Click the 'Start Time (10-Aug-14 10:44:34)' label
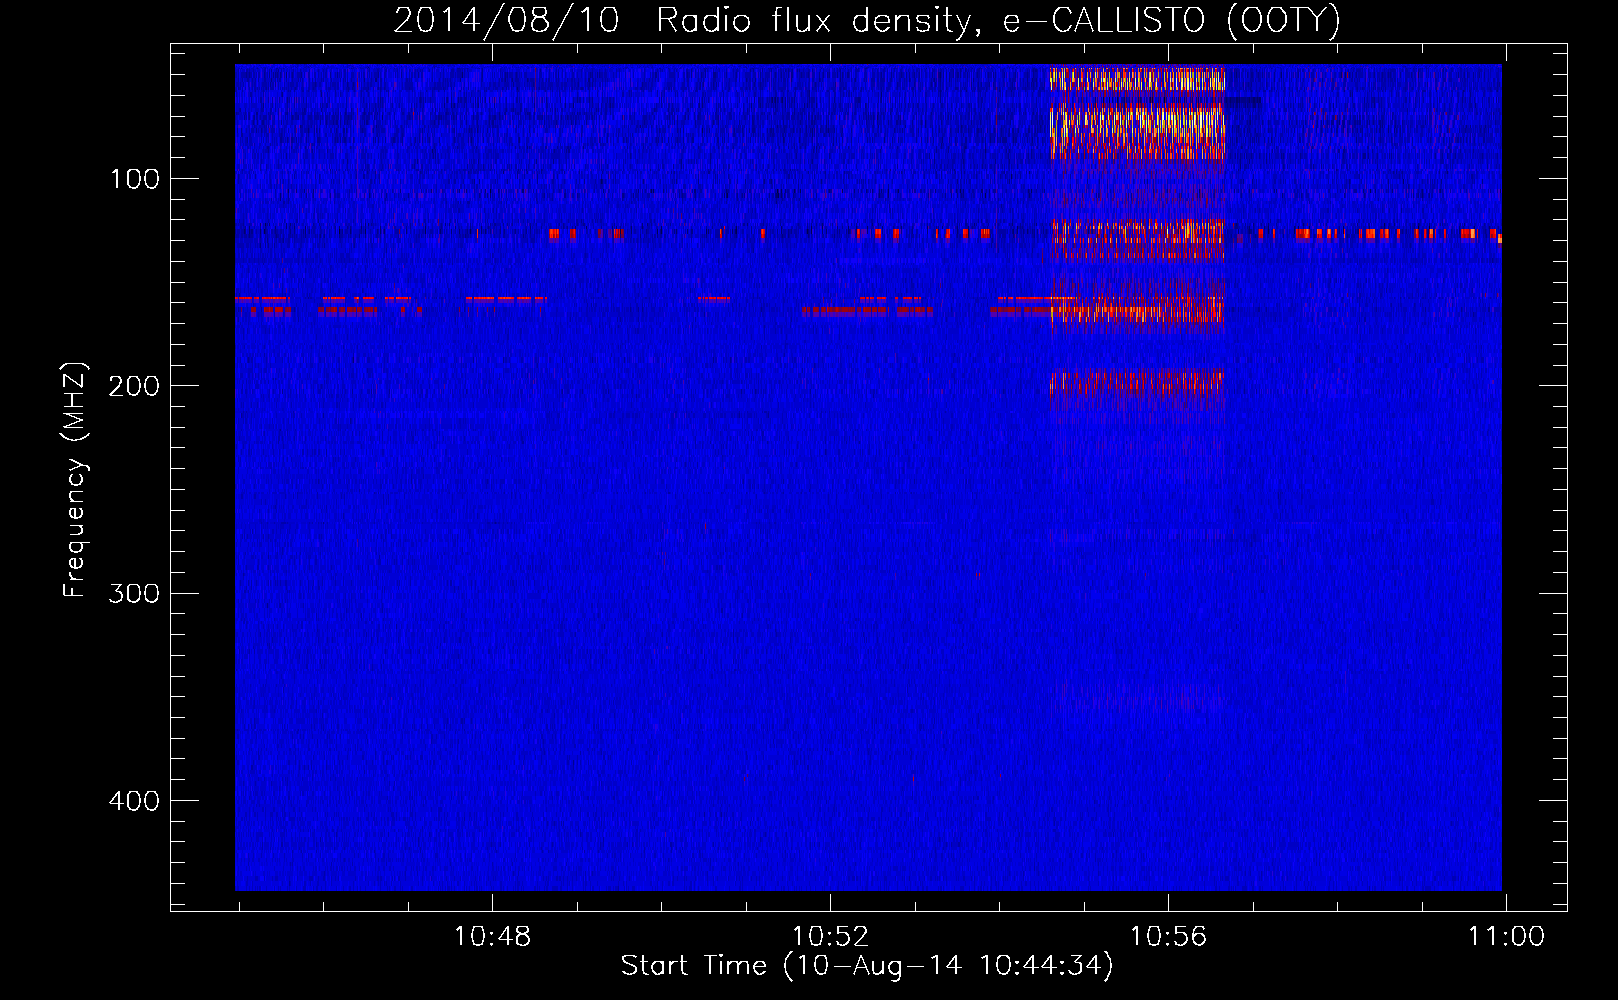This screenshot has width=1618, height=1000. pos(867,966)
